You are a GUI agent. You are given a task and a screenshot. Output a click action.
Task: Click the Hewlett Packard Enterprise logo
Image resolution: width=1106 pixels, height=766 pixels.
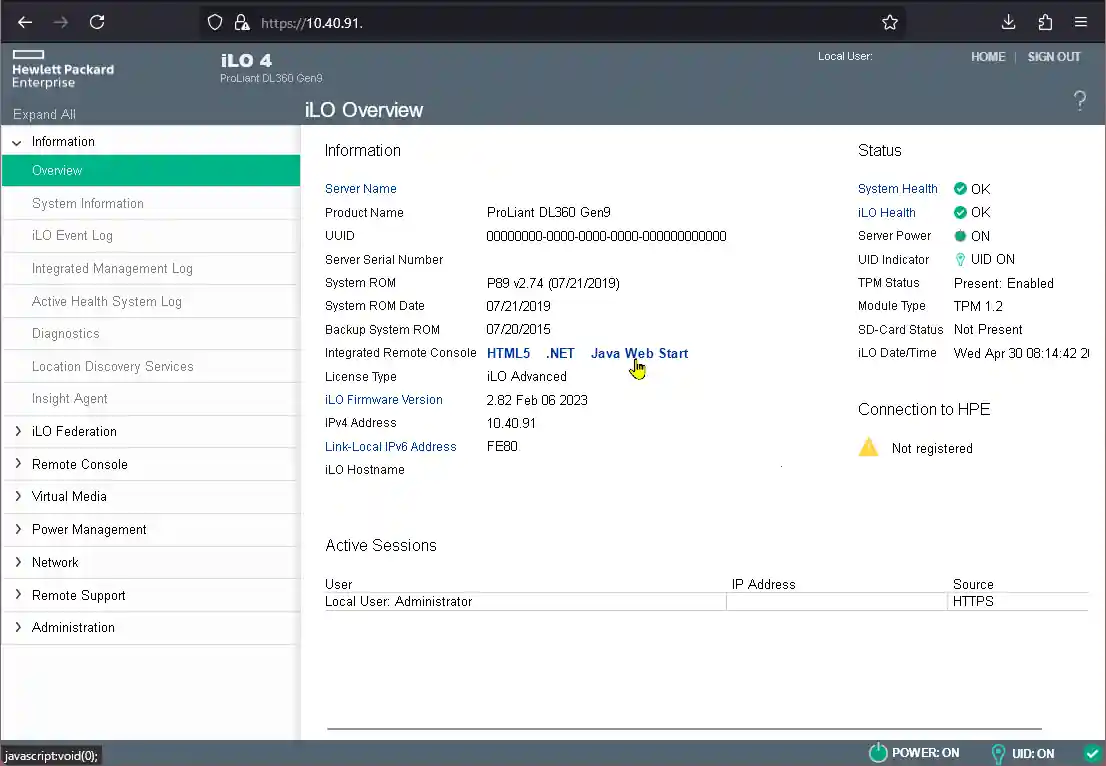point(63,69)
